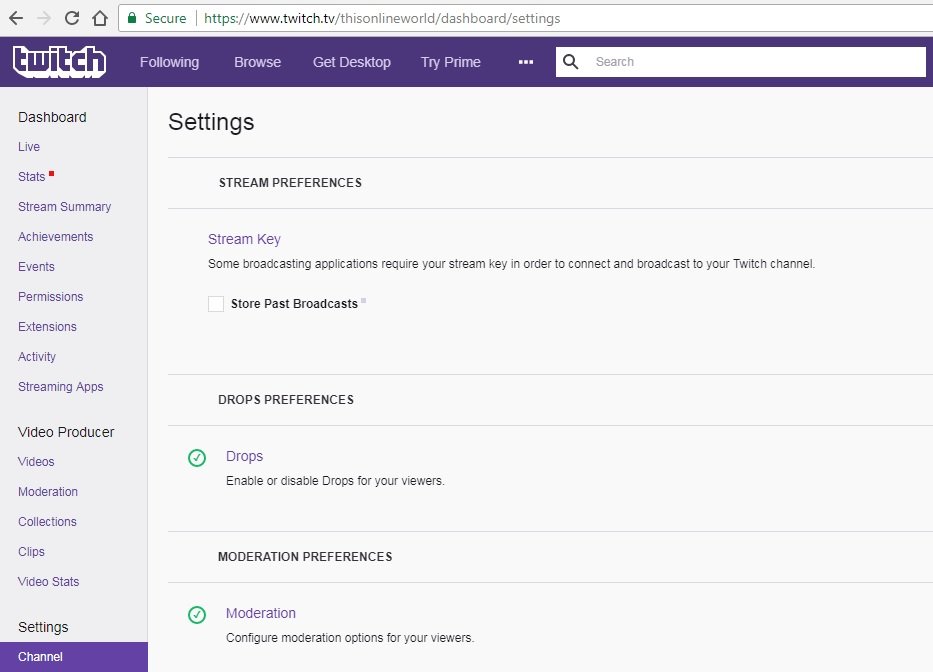
Task: Open sidebar Moderation under Video Producer
Action: 48,492
